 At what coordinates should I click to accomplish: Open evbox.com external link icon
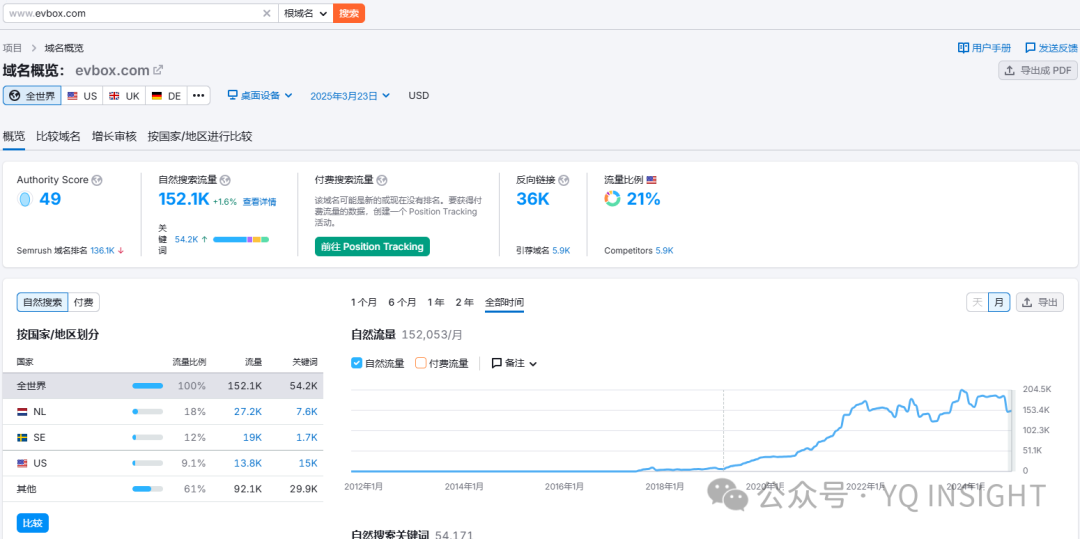[158, 70]
